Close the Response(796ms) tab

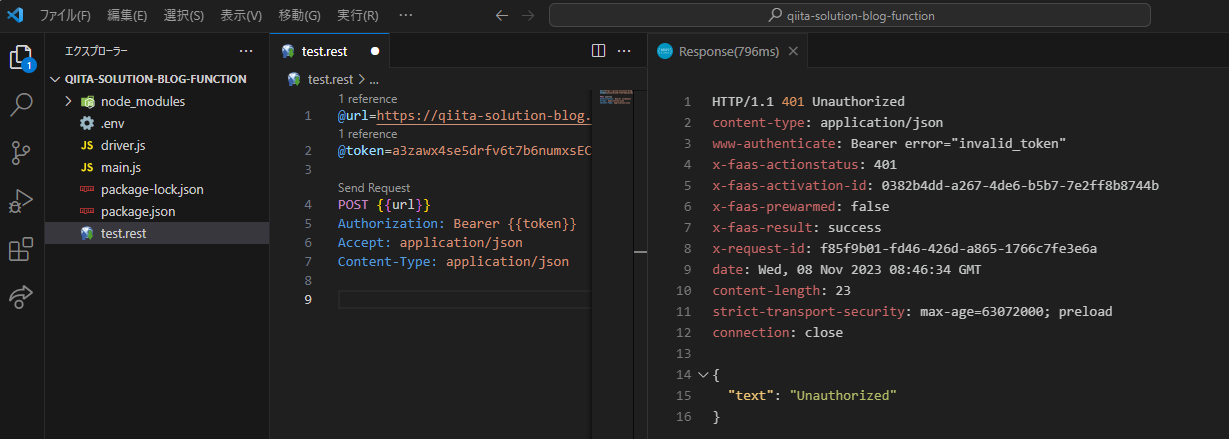pos(794,52)
